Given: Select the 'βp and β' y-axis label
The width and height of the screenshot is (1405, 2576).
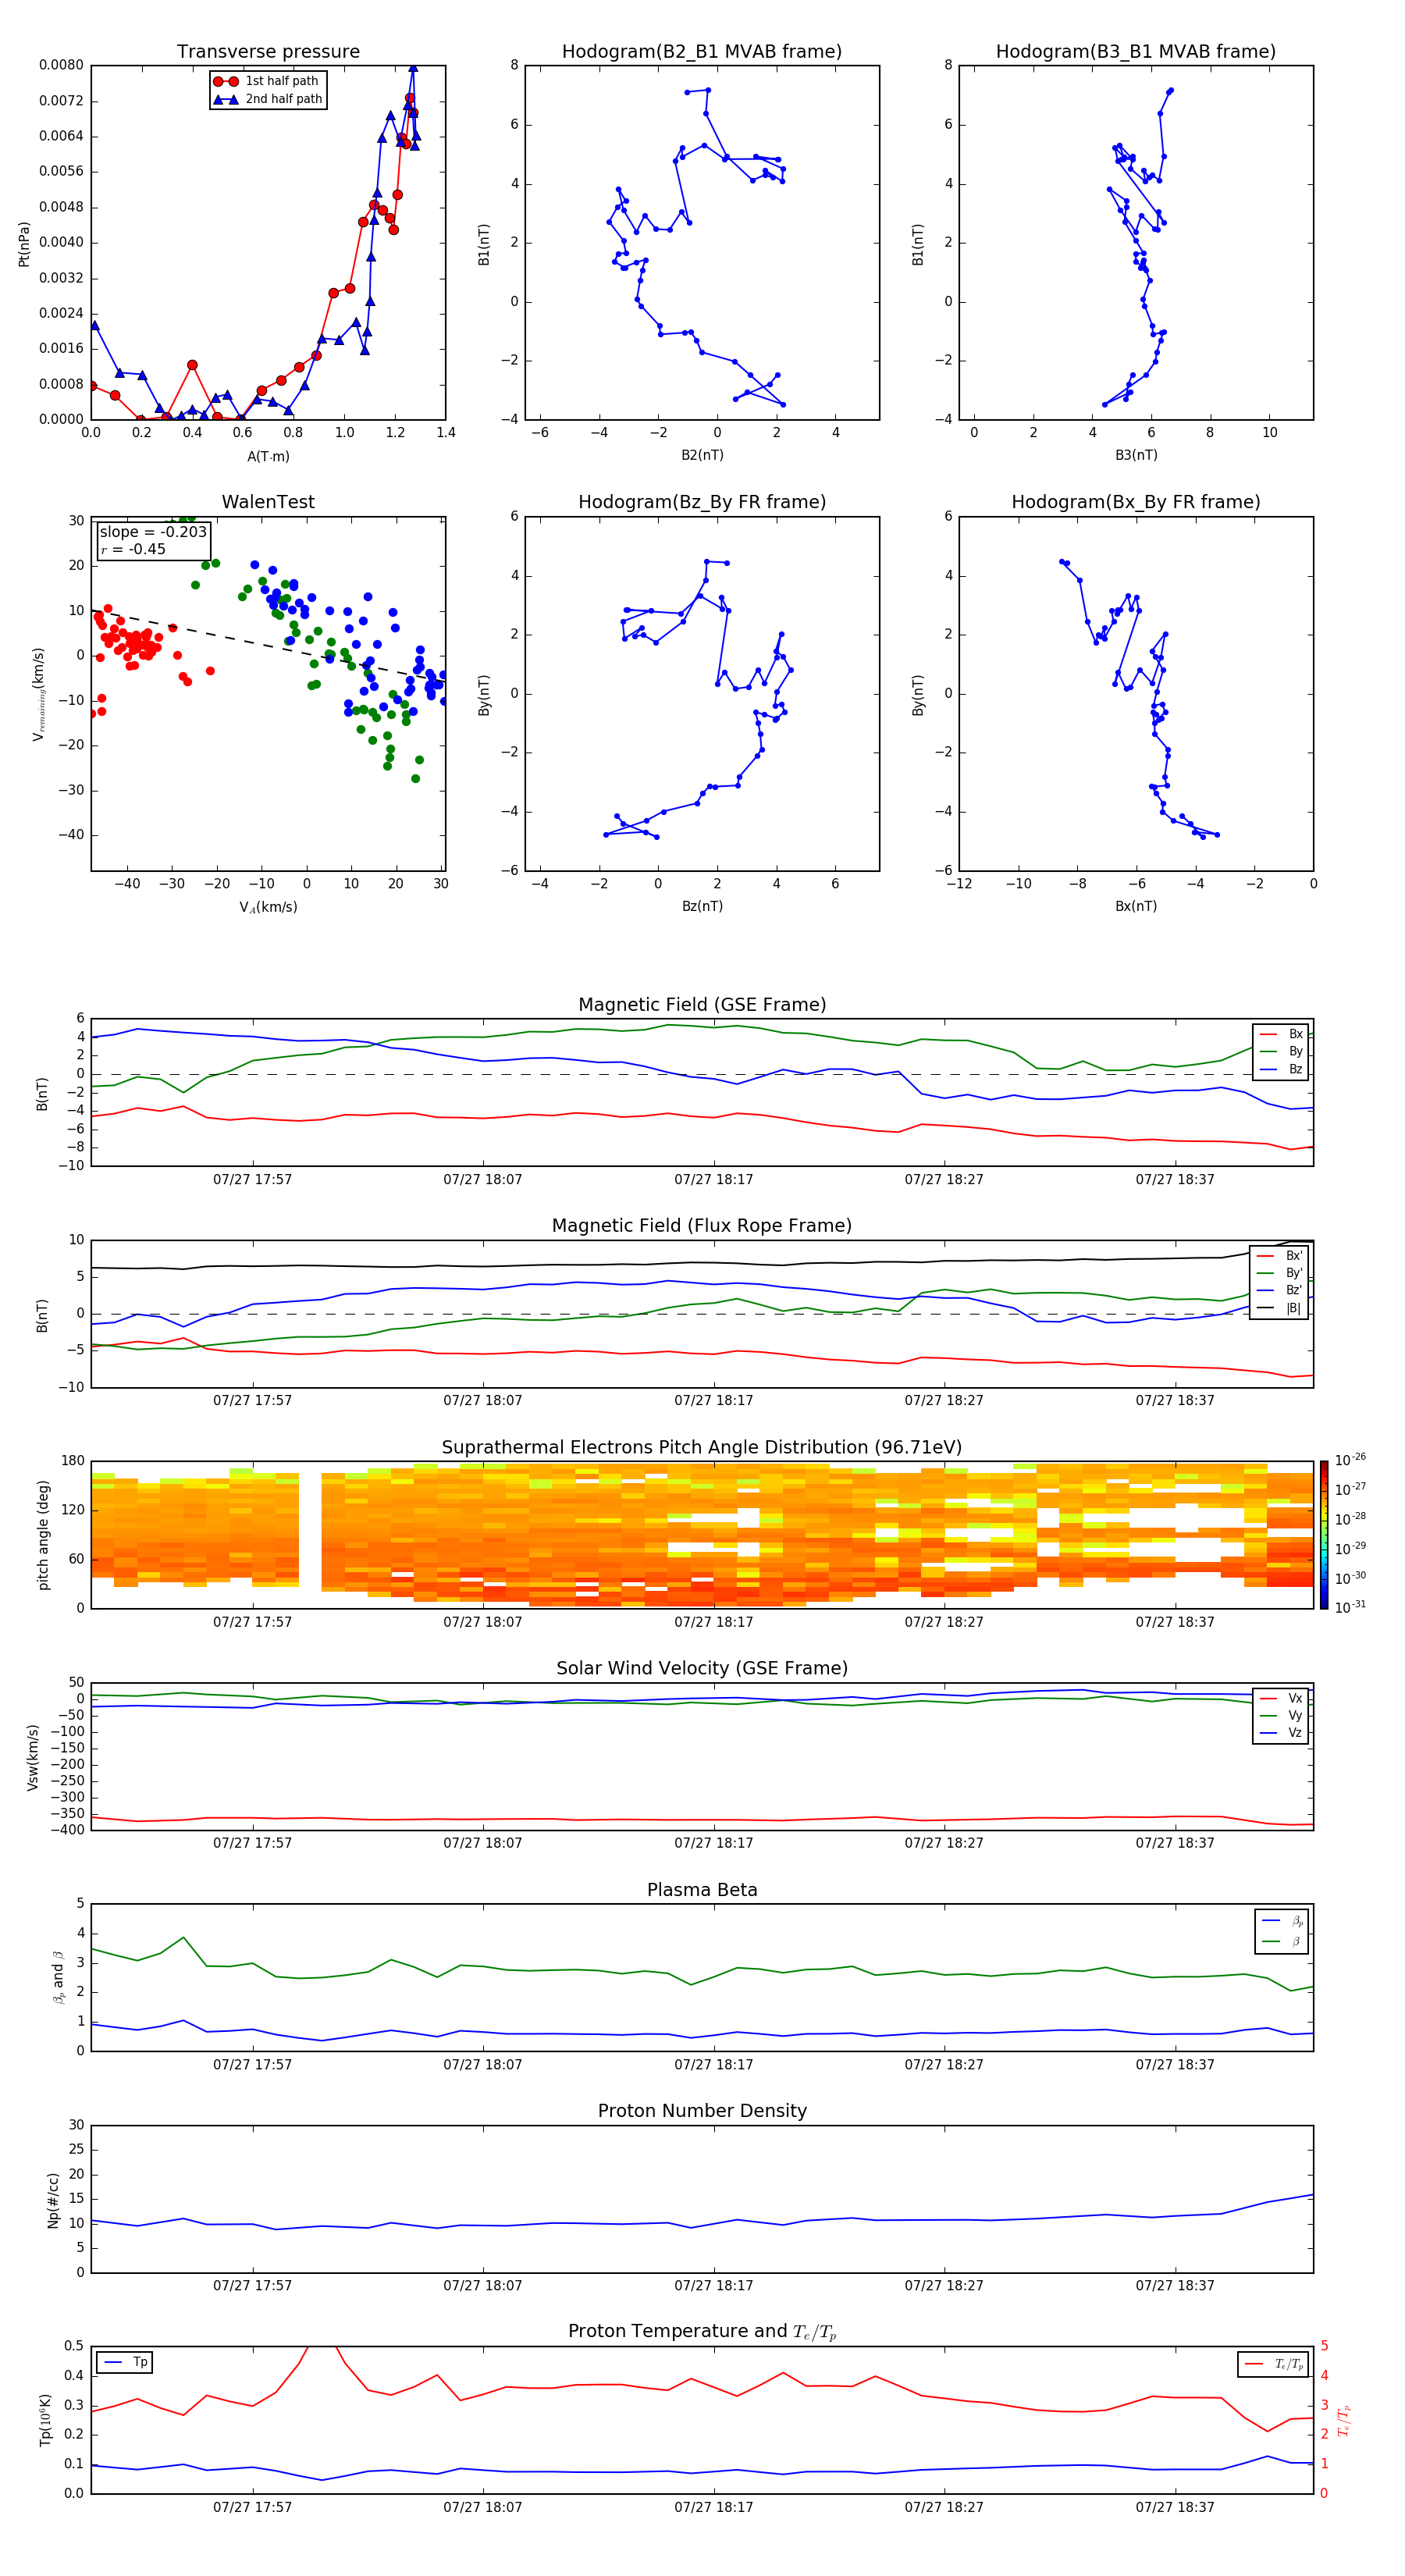Looking at the screenshot, I should 59,1978.
